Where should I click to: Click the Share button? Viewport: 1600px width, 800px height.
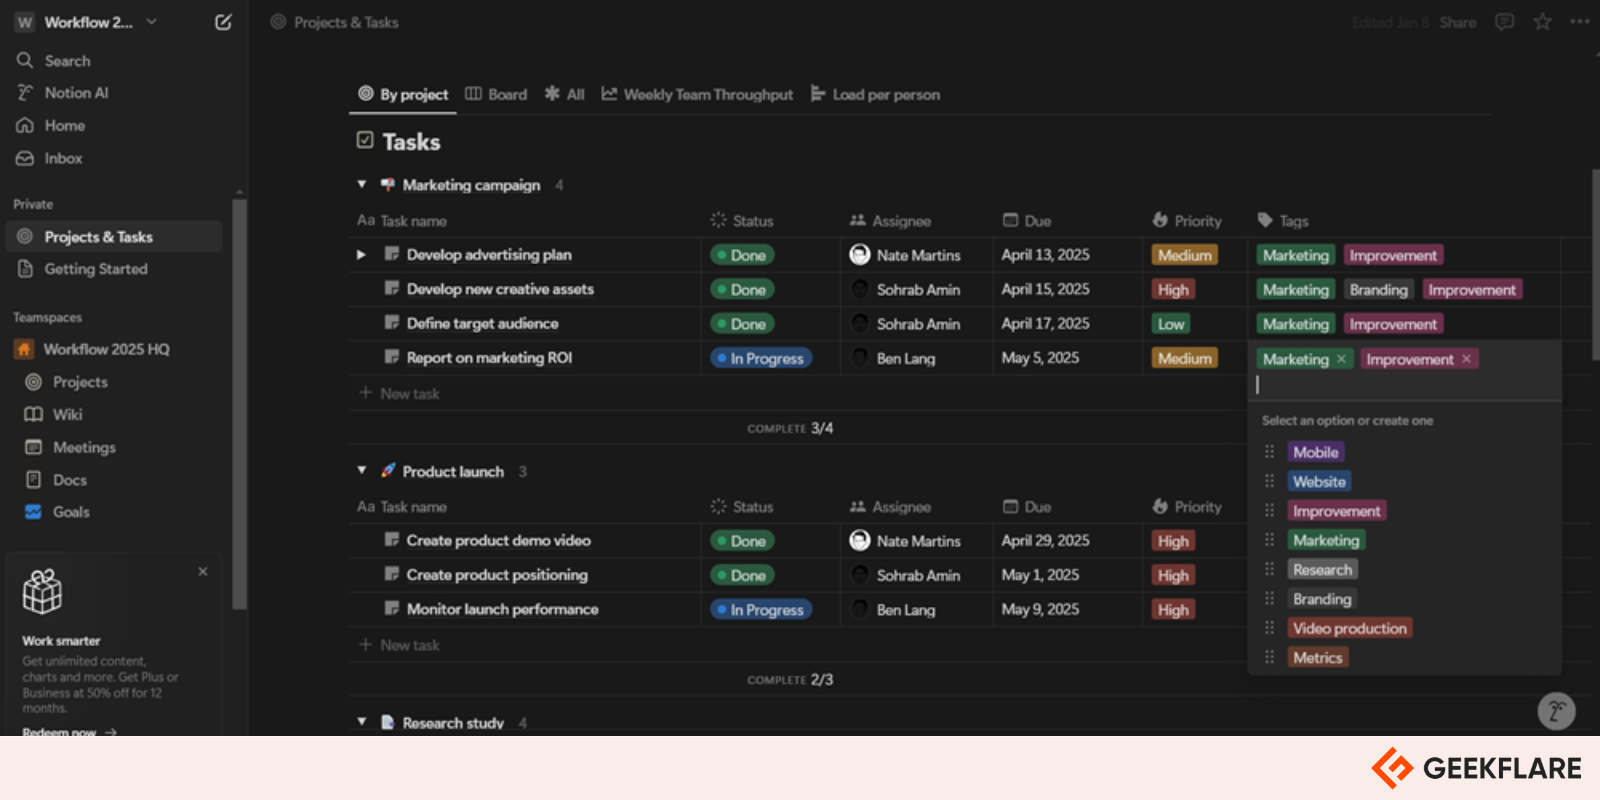tap(1457, 22)
